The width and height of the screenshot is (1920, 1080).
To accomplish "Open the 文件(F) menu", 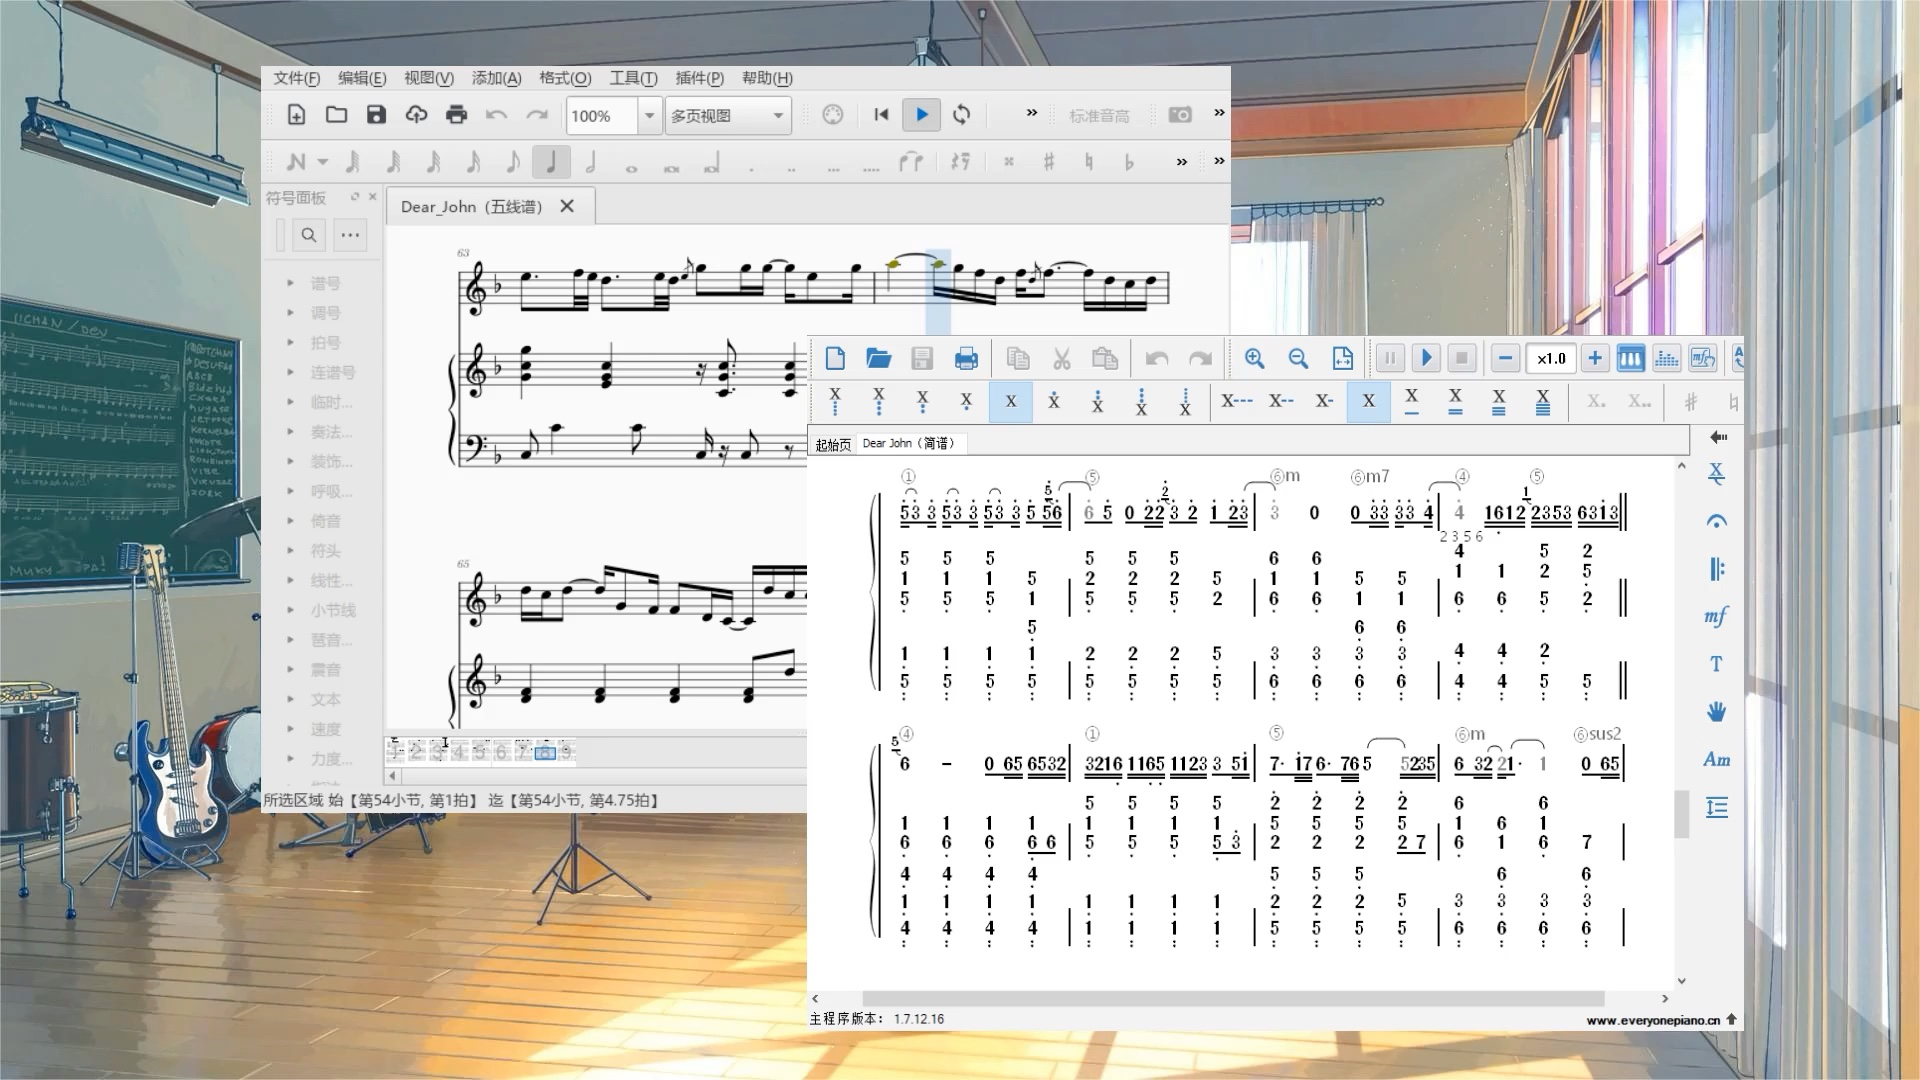I will pos(296,78).
